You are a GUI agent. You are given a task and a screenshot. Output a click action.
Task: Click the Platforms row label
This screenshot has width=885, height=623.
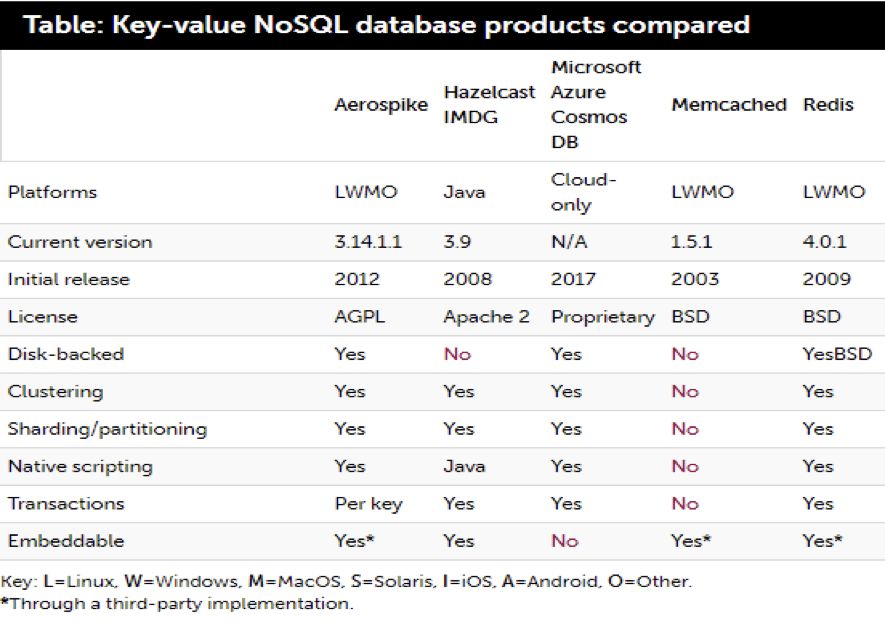pyautogui.click(x=52, y=192)
